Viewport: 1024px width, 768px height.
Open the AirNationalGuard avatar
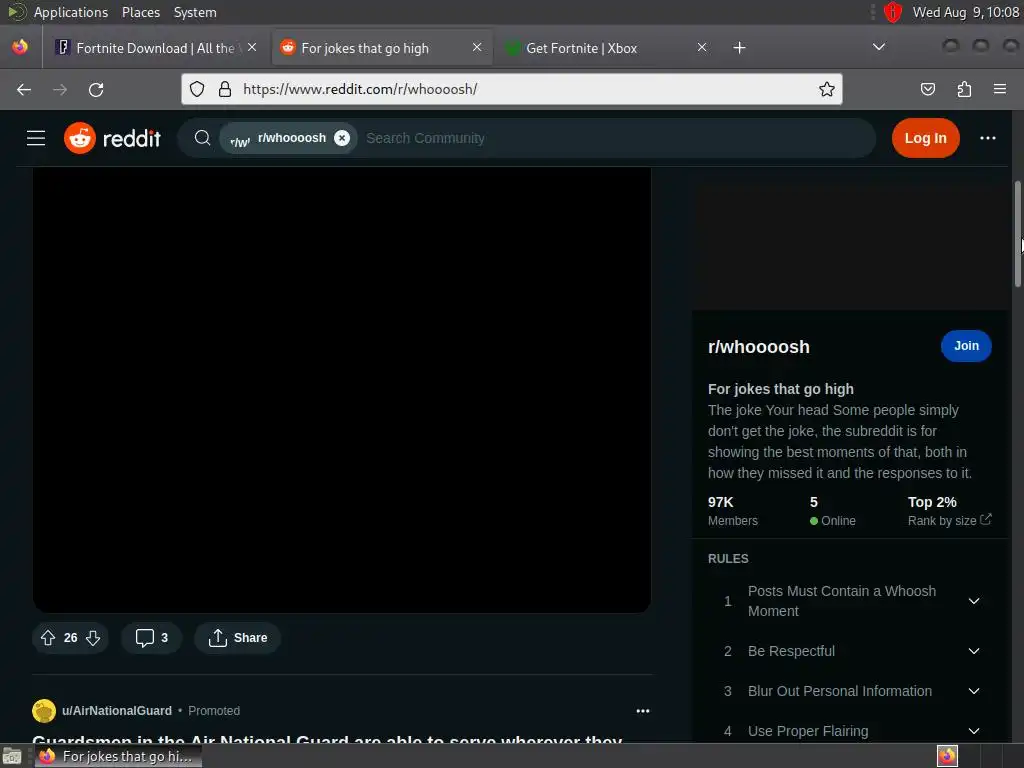pos(44,711)
